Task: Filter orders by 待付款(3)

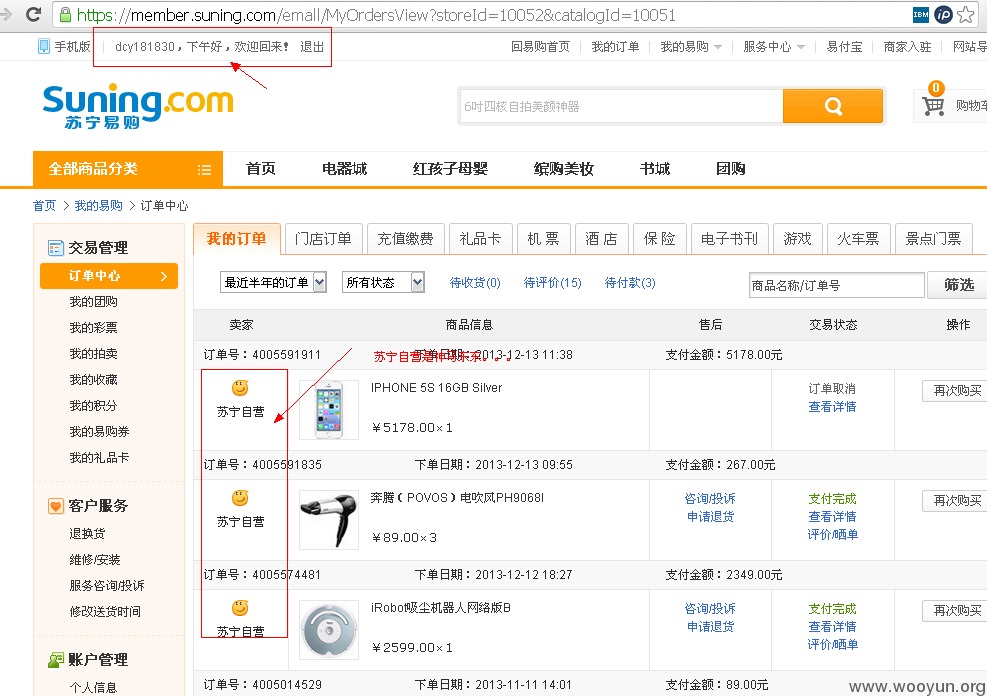Action: click(x=629, y=283)
